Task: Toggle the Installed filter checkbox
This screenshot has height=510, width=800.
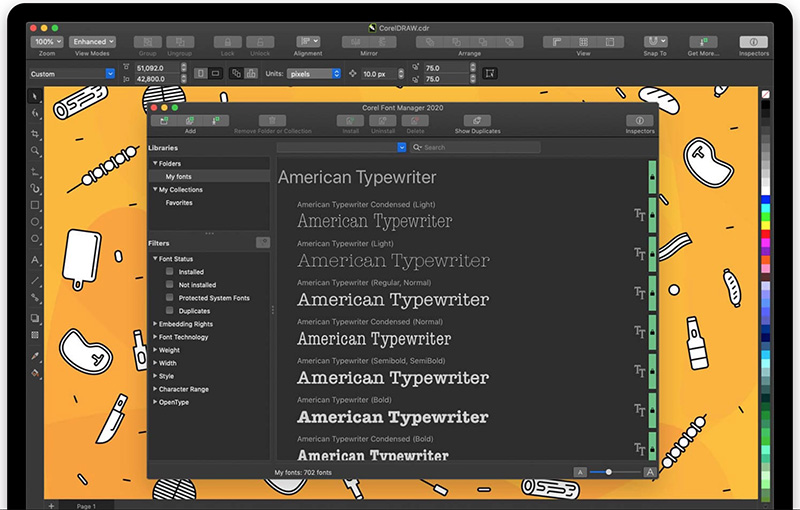Action: [169, 271]
